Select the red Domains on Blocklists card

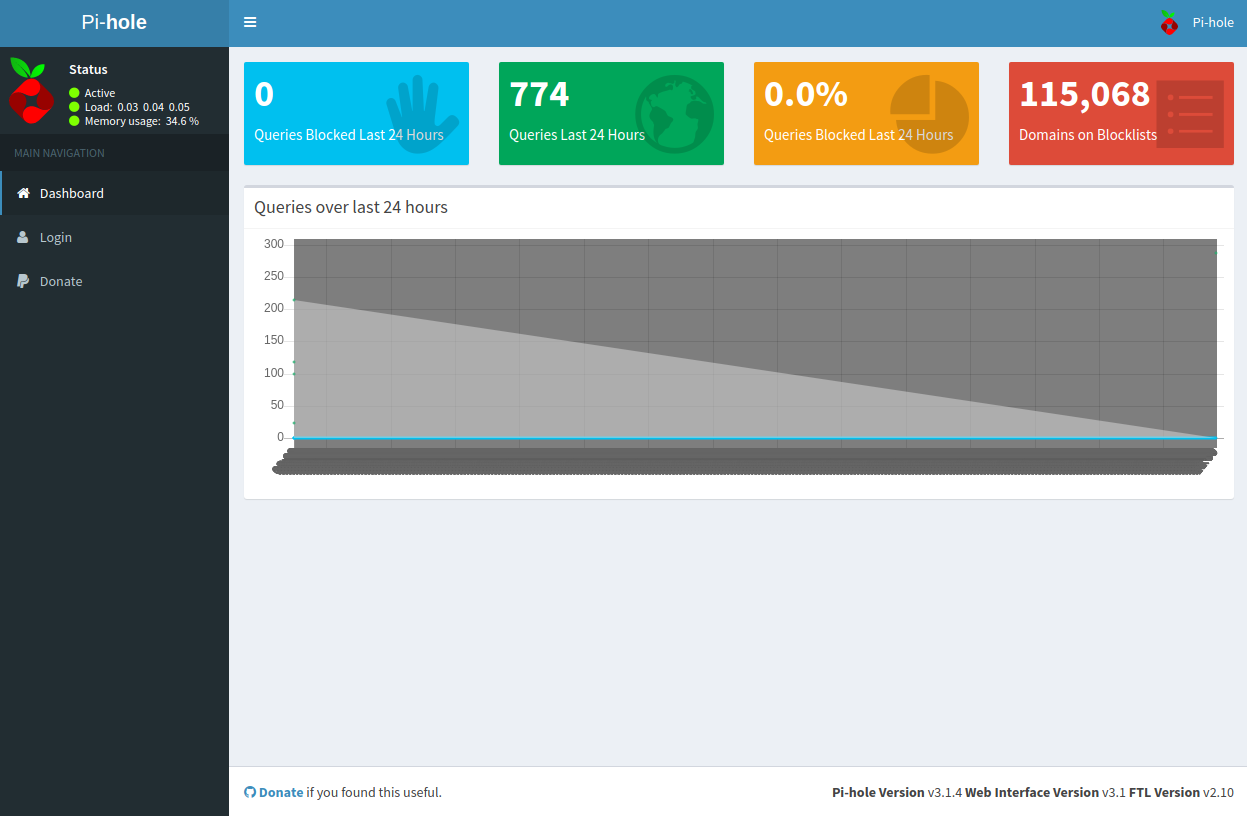1121,113
